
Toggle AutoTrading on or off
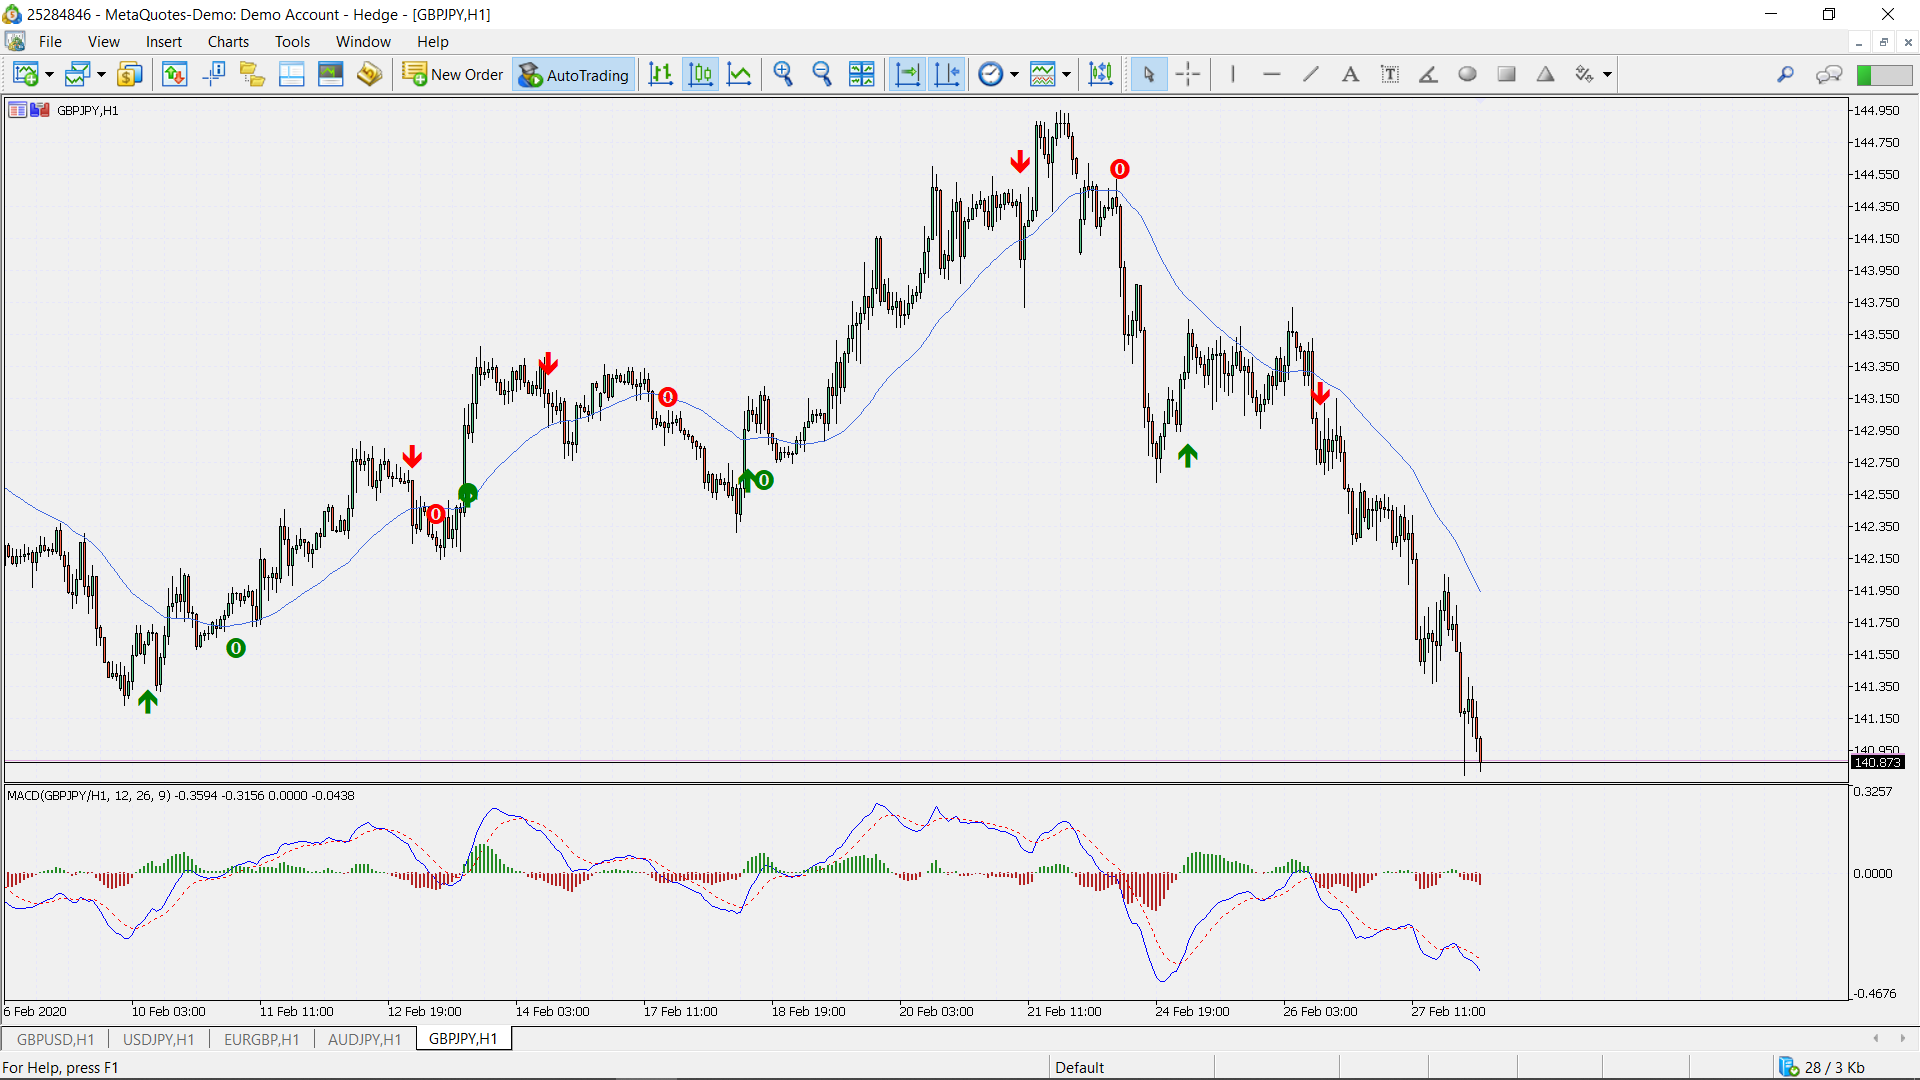[574, 74]
